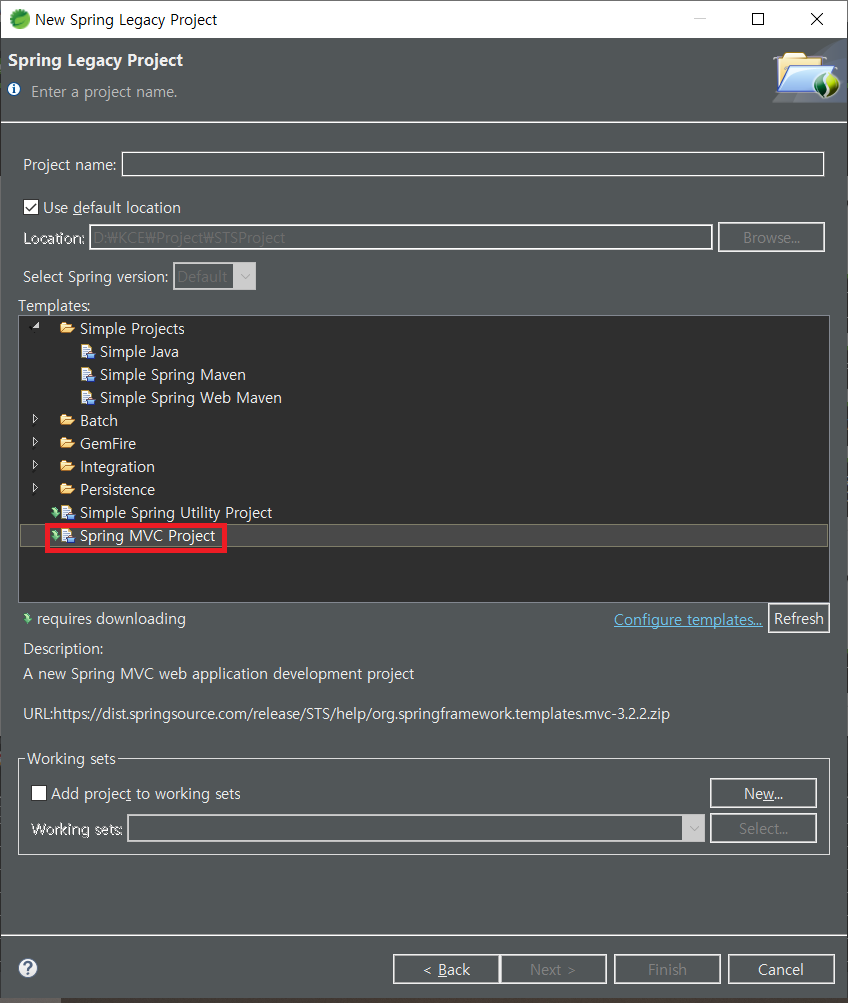The height and width of the screenshot is (1003, 848).
Task: Click the Simple Projects folder icon
Action: pyautogui.click(x=67, y=328)
